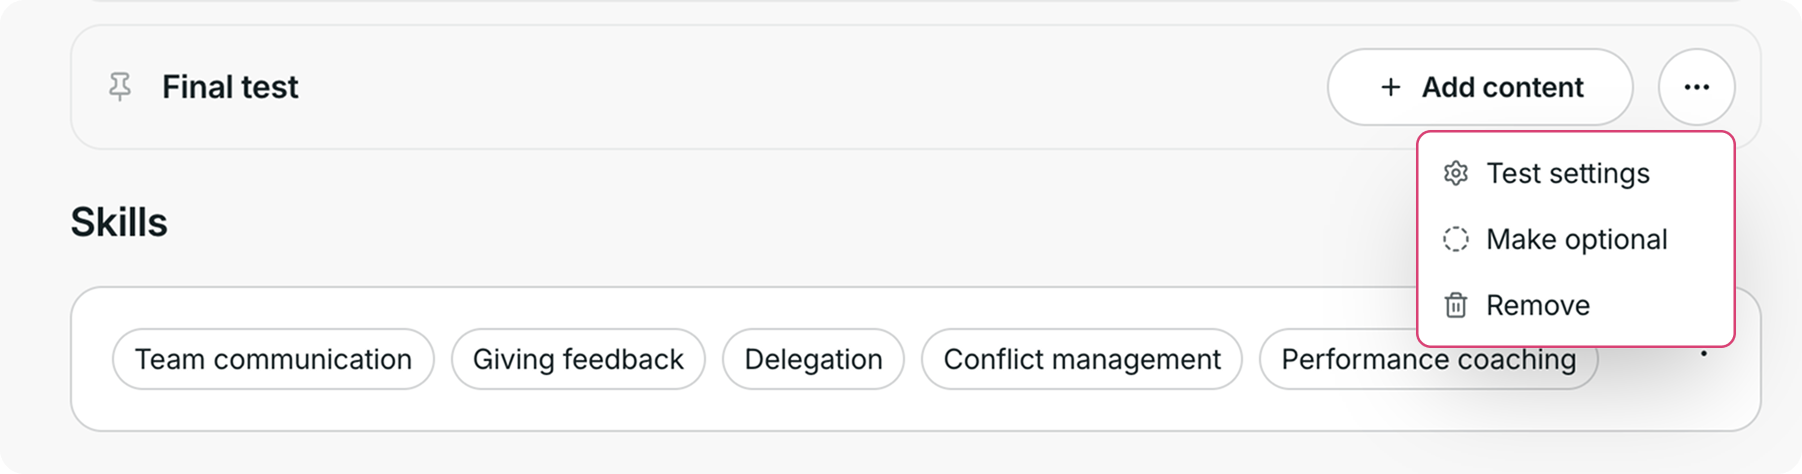Click the partially hidden dot in Skills box
1802x474 pixels.
1704,354
